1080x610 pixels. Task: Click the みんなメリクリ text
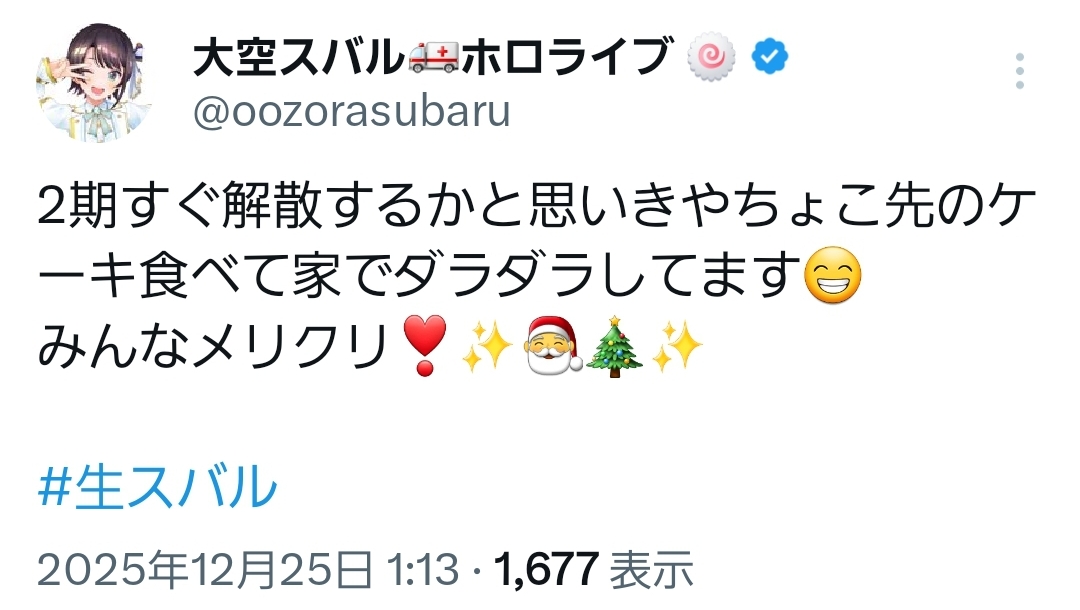215,346
